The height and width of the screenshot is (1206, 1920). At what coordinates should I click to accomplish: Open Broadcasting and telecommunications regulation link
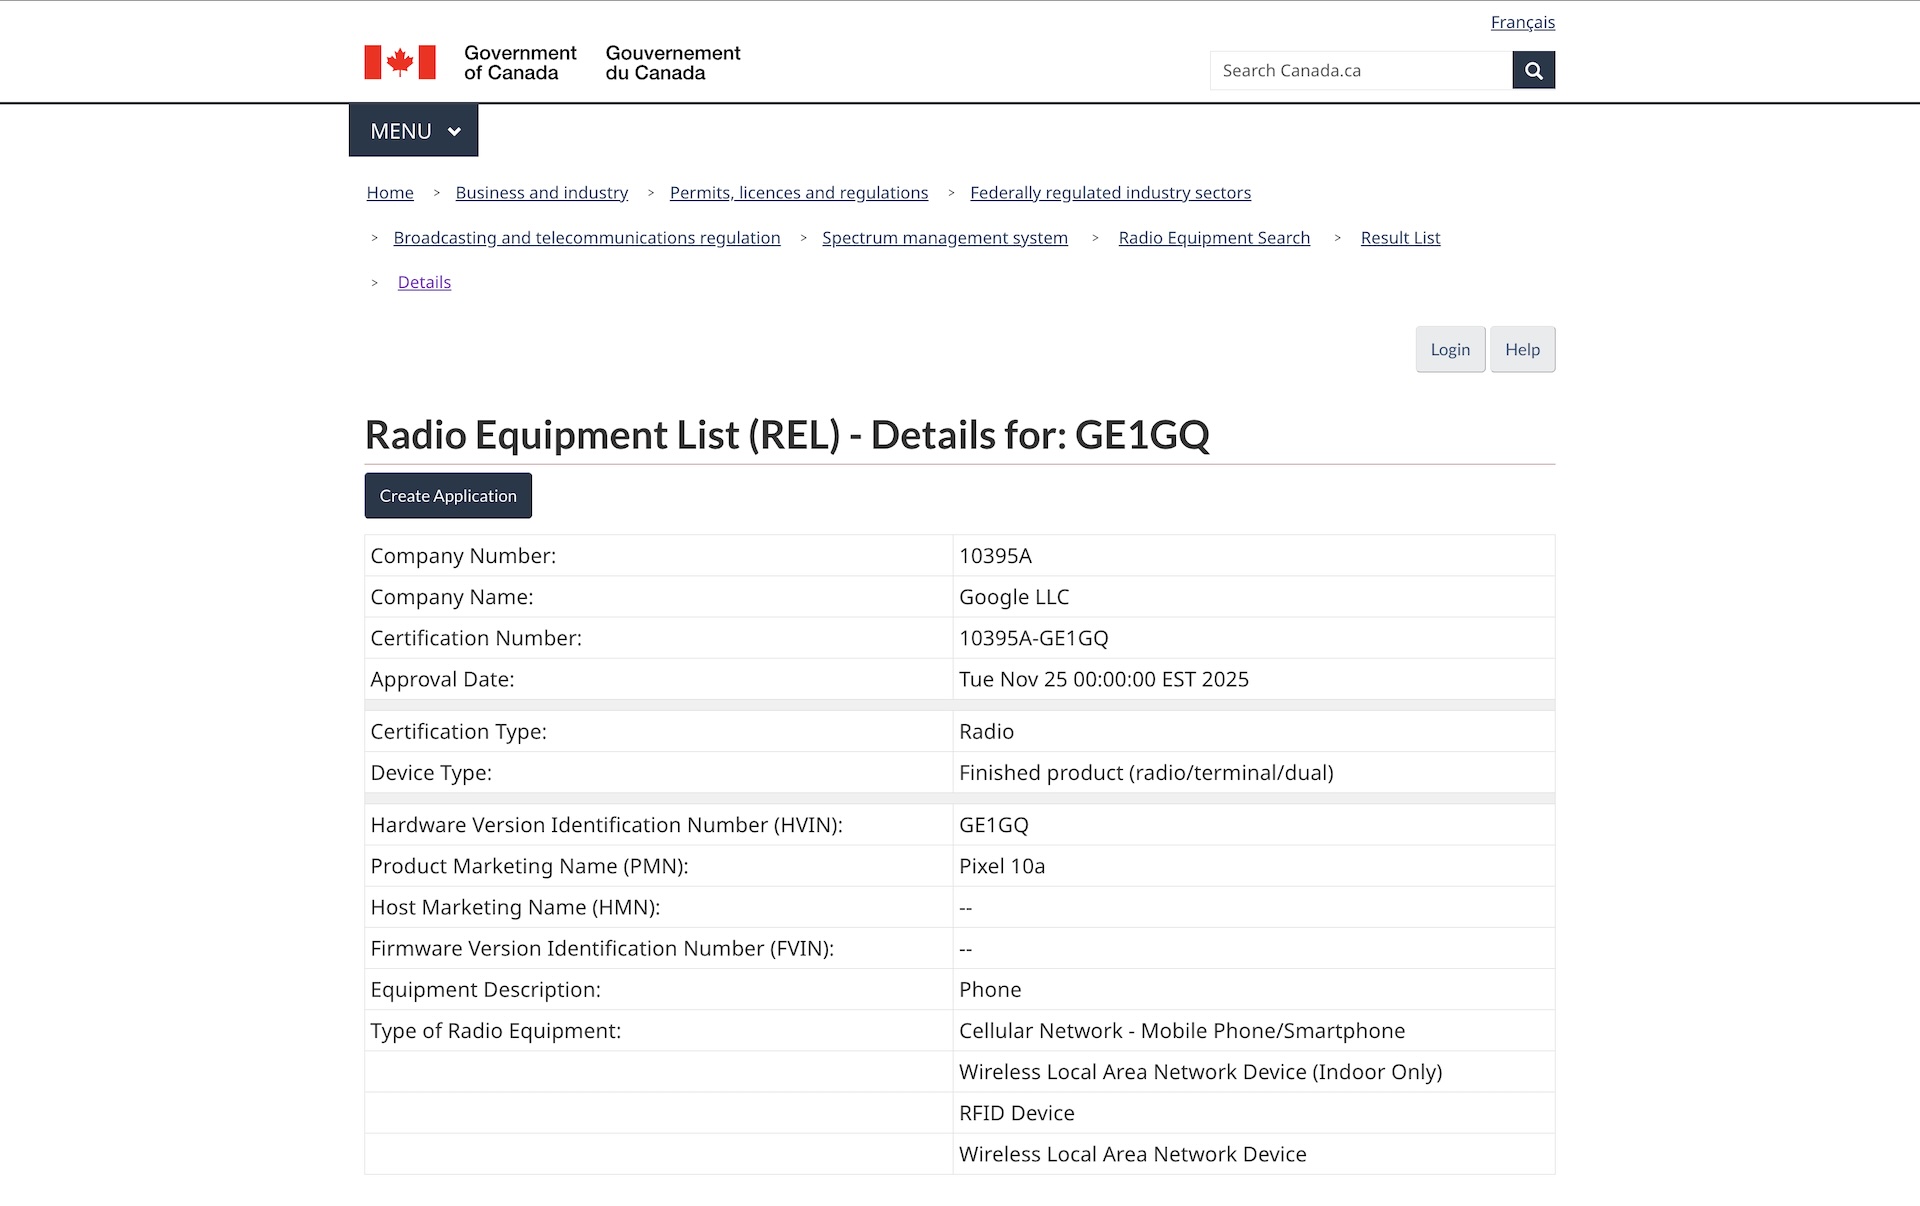click(x=586, y=238)
